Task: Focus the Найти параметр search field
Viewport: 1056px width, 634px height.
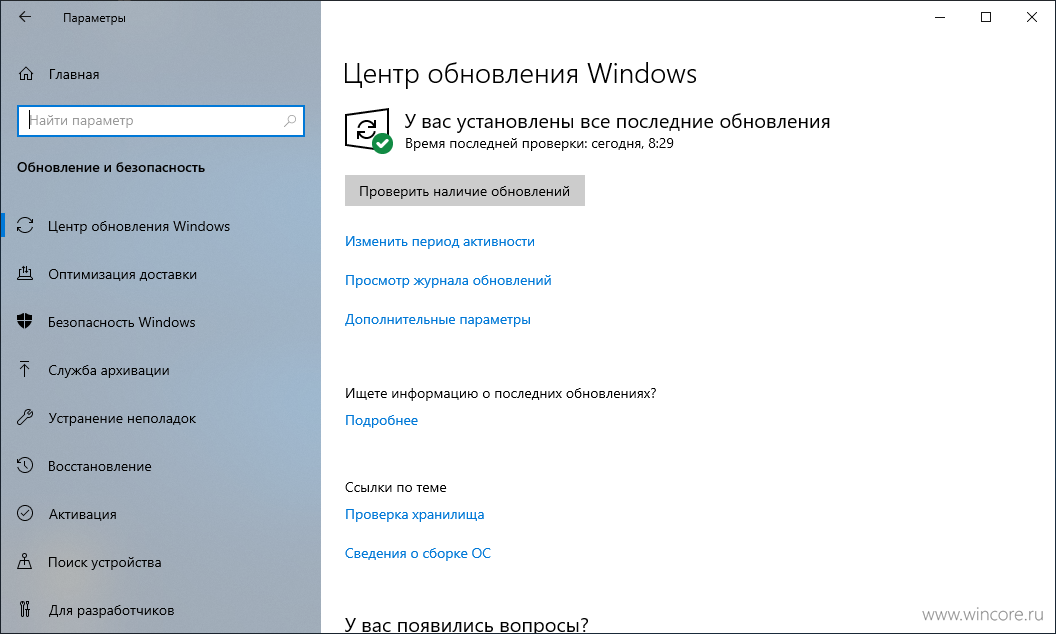Action: point(160,121)
